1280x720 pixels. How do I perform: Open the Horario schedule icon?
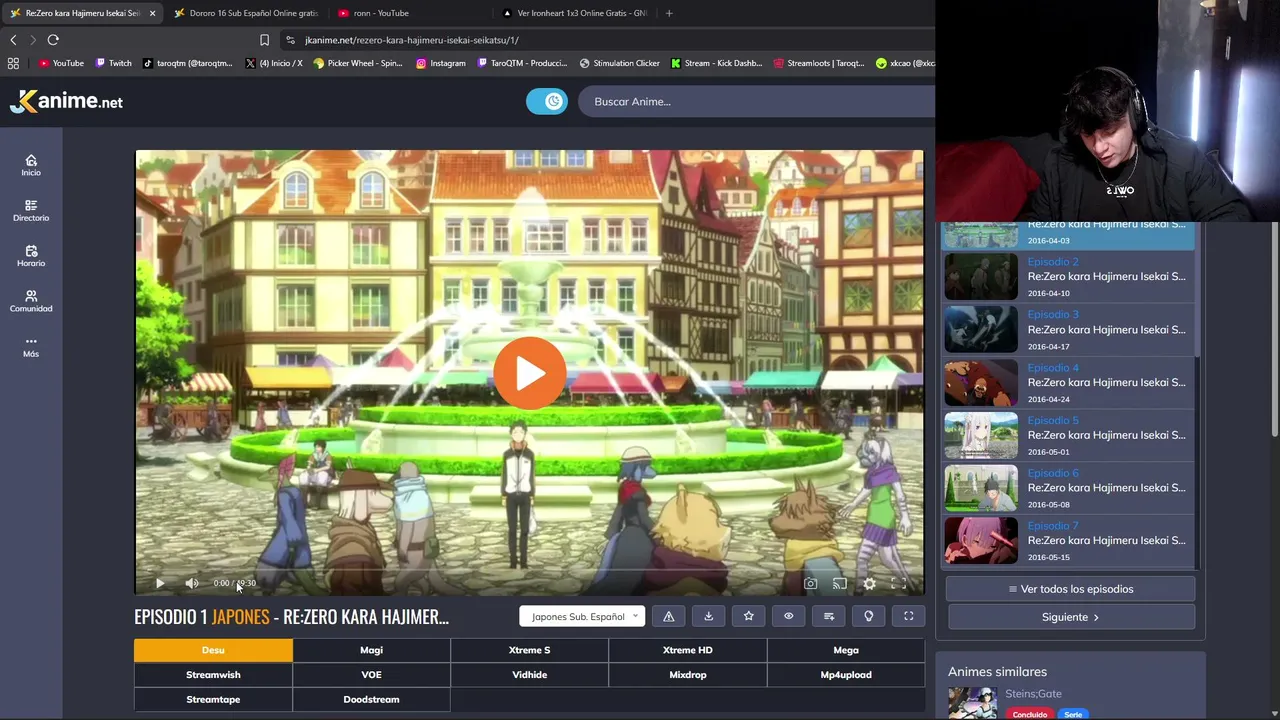tap(31, 256)
